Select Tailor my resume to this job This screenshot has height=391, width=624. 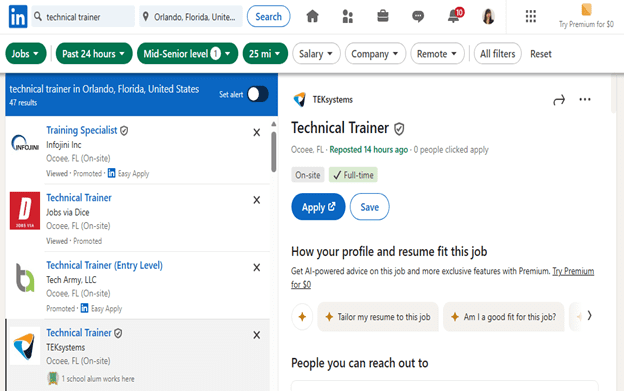378,317
